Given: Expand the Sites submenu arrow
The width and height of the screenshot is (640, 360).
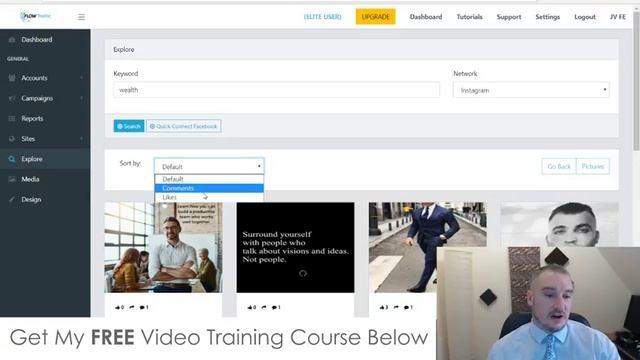Looking at the screenshot, I should click(x=81, y=139).
